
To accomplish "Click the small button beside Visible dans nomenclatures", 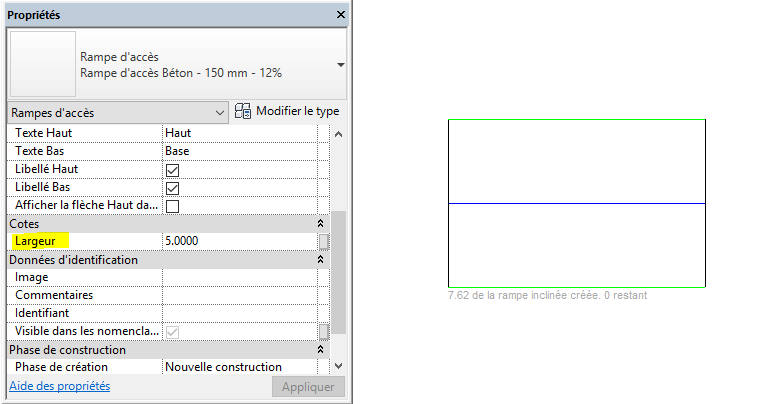I will tap(324, 332).
